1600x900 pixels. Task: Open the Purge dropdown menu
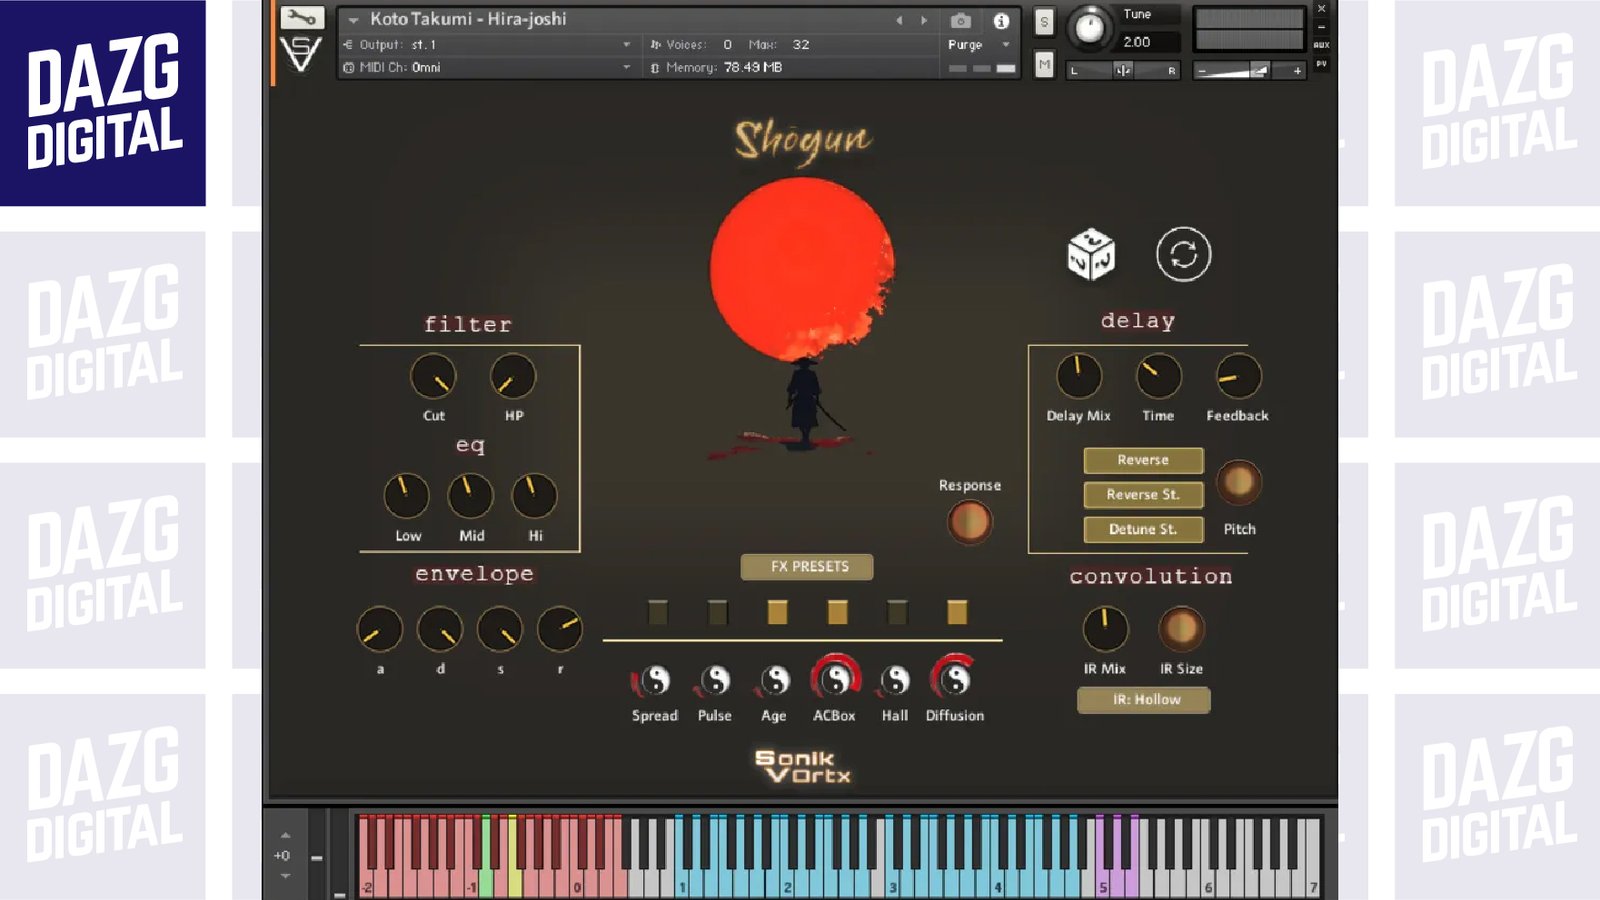[978, 45]
